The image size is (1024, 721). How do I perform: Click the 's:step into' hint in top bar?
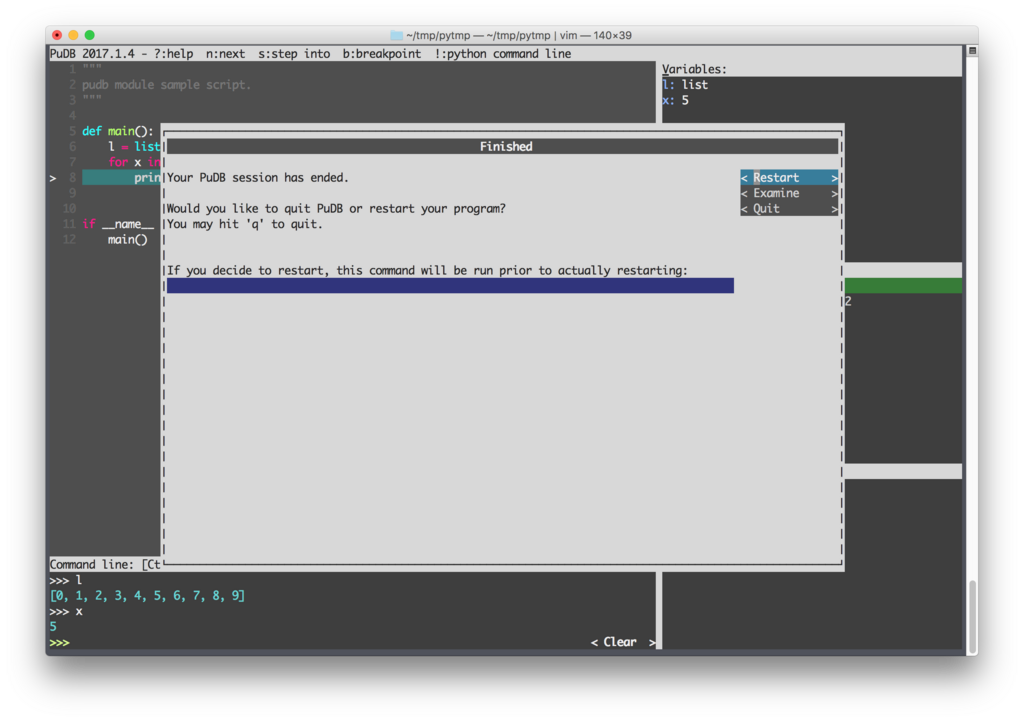(x=294, y=54)
